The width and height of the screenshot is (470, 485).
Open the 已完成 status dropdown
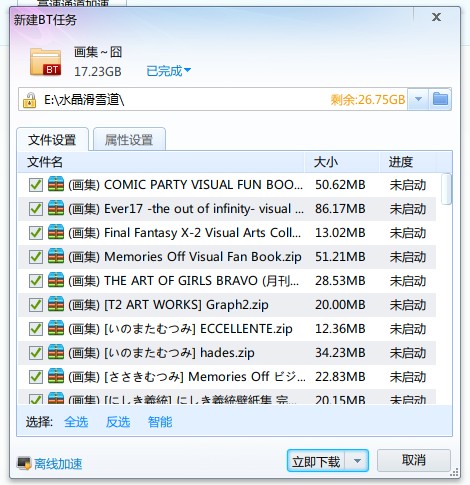[x=168, y=71]
